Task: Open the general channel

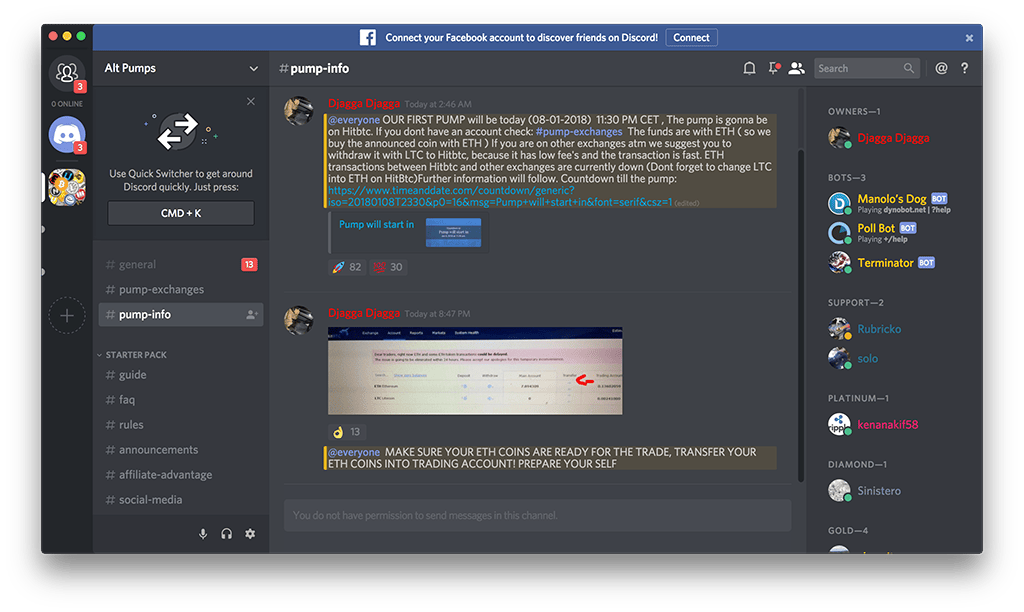Action: click(x=137, y=265)
